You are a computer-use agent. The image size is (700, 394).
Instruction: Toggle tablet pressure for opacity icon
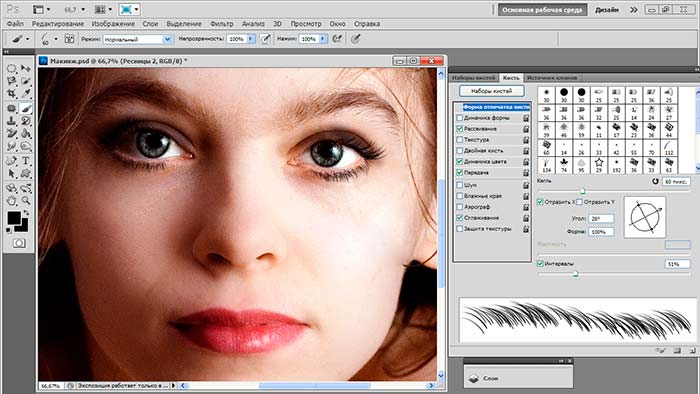pyautogui.click(x=265, y=39)
